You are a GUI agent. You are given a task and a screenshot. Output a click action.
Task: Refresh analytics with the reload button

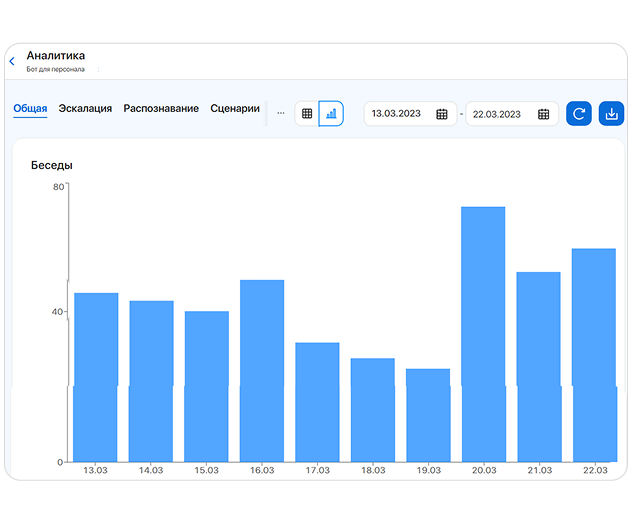click(579, 114)
